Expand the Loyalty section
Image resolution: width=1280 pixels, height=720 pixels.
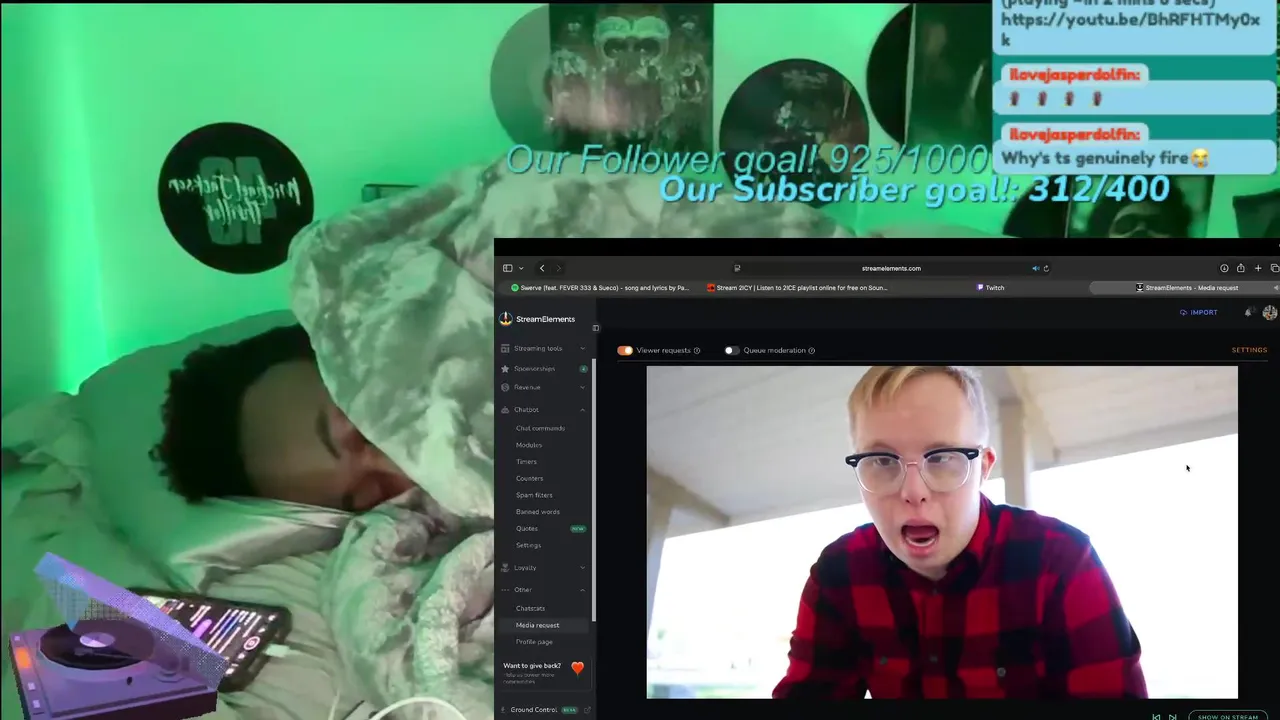click(x=544, y=568)
